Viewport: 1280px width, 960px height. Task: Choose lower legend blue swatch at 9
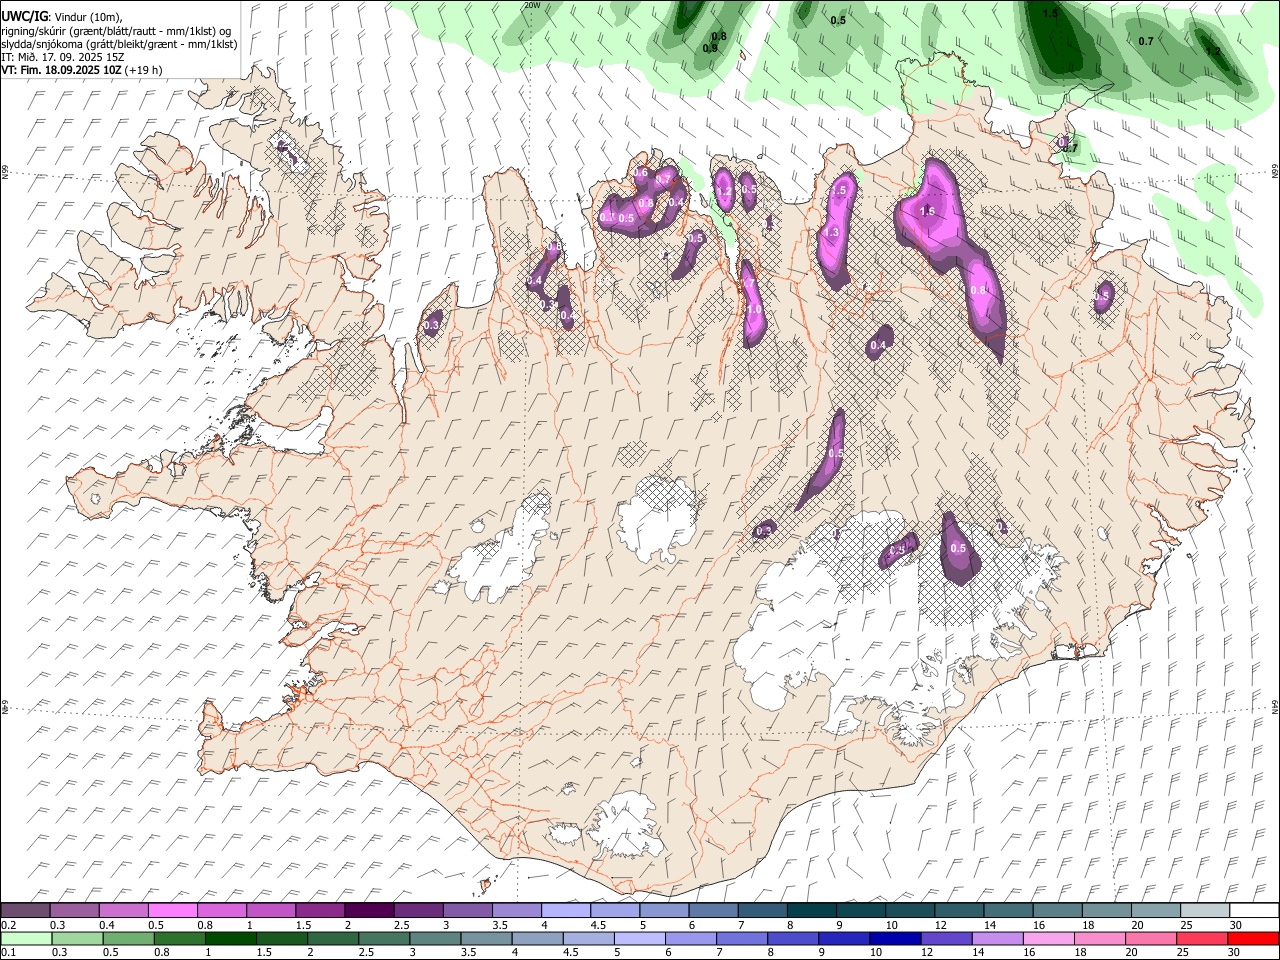pos(843,938)
